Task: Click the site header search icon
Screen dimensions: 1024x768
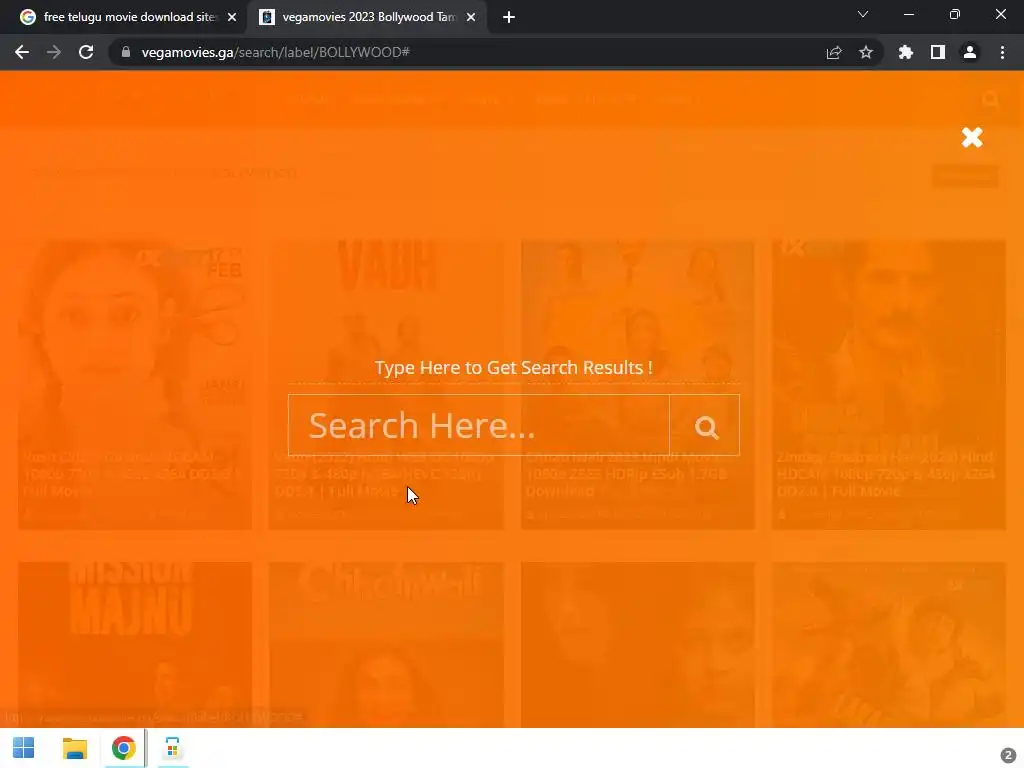Action: click(x=991, y=99)
